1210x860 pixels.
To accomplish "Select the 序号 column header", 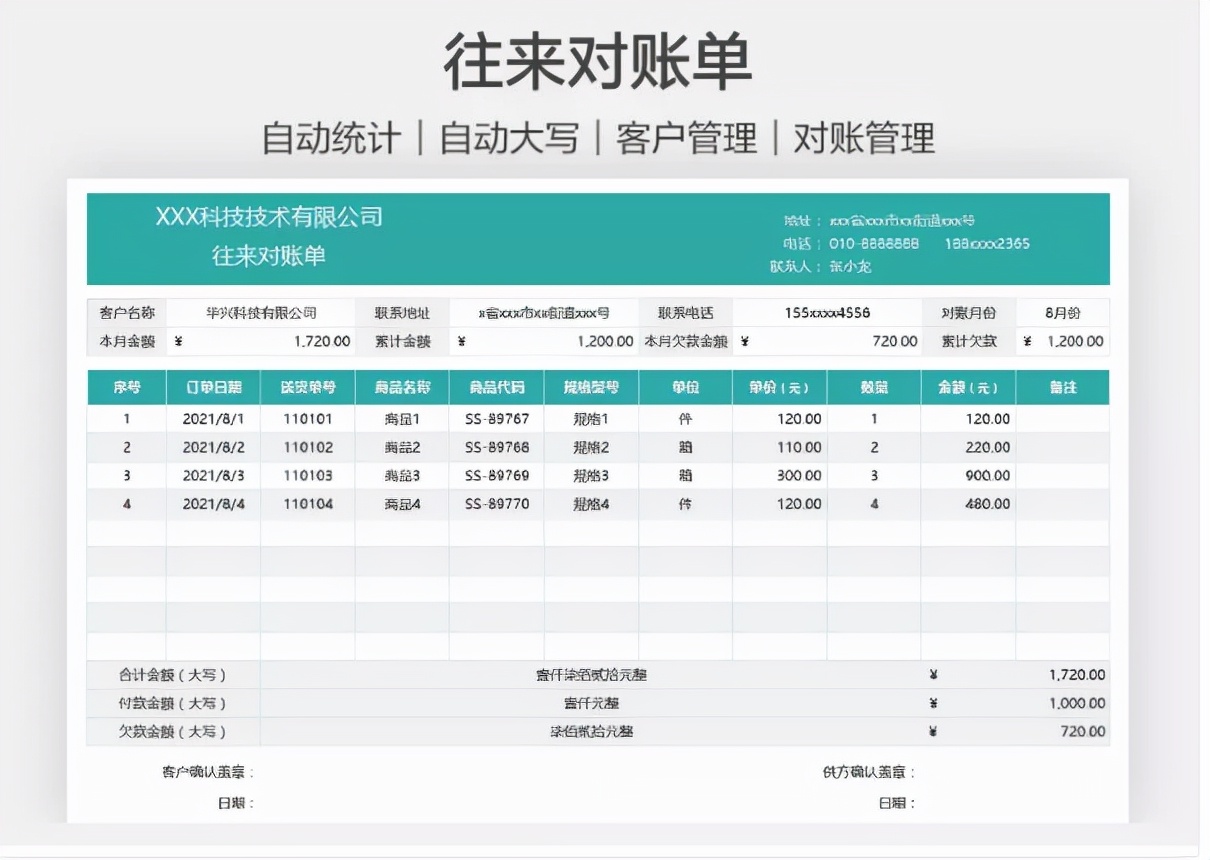I will point(125,387).
